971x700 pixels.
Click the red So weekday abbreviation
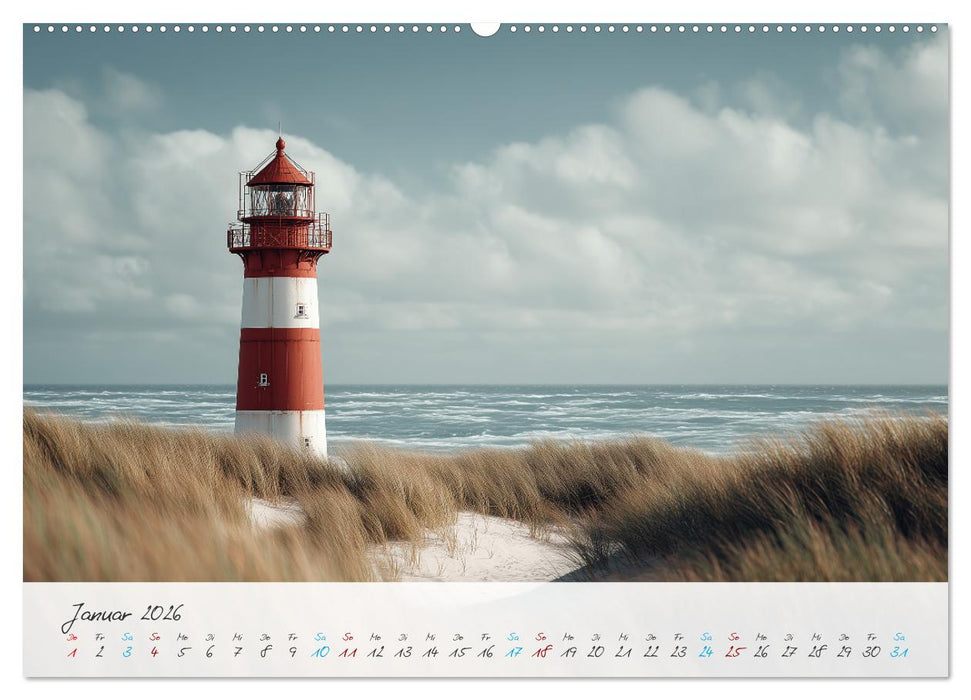[x=154, y=637]
